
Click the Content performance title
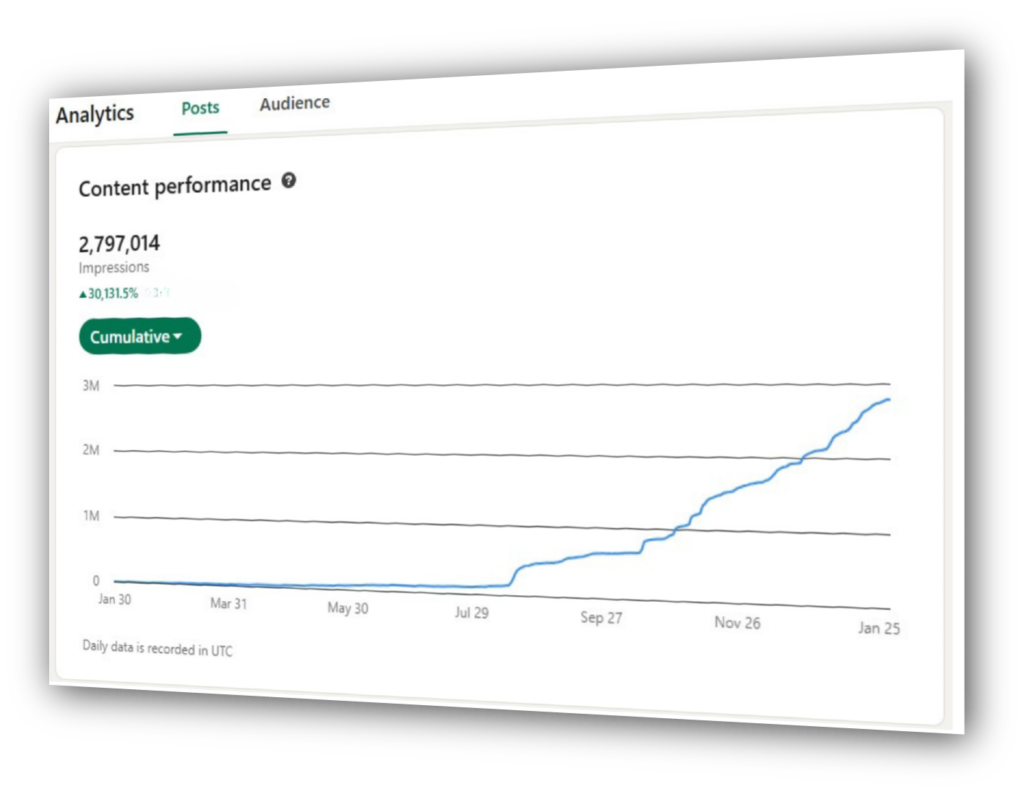(174, 186)
